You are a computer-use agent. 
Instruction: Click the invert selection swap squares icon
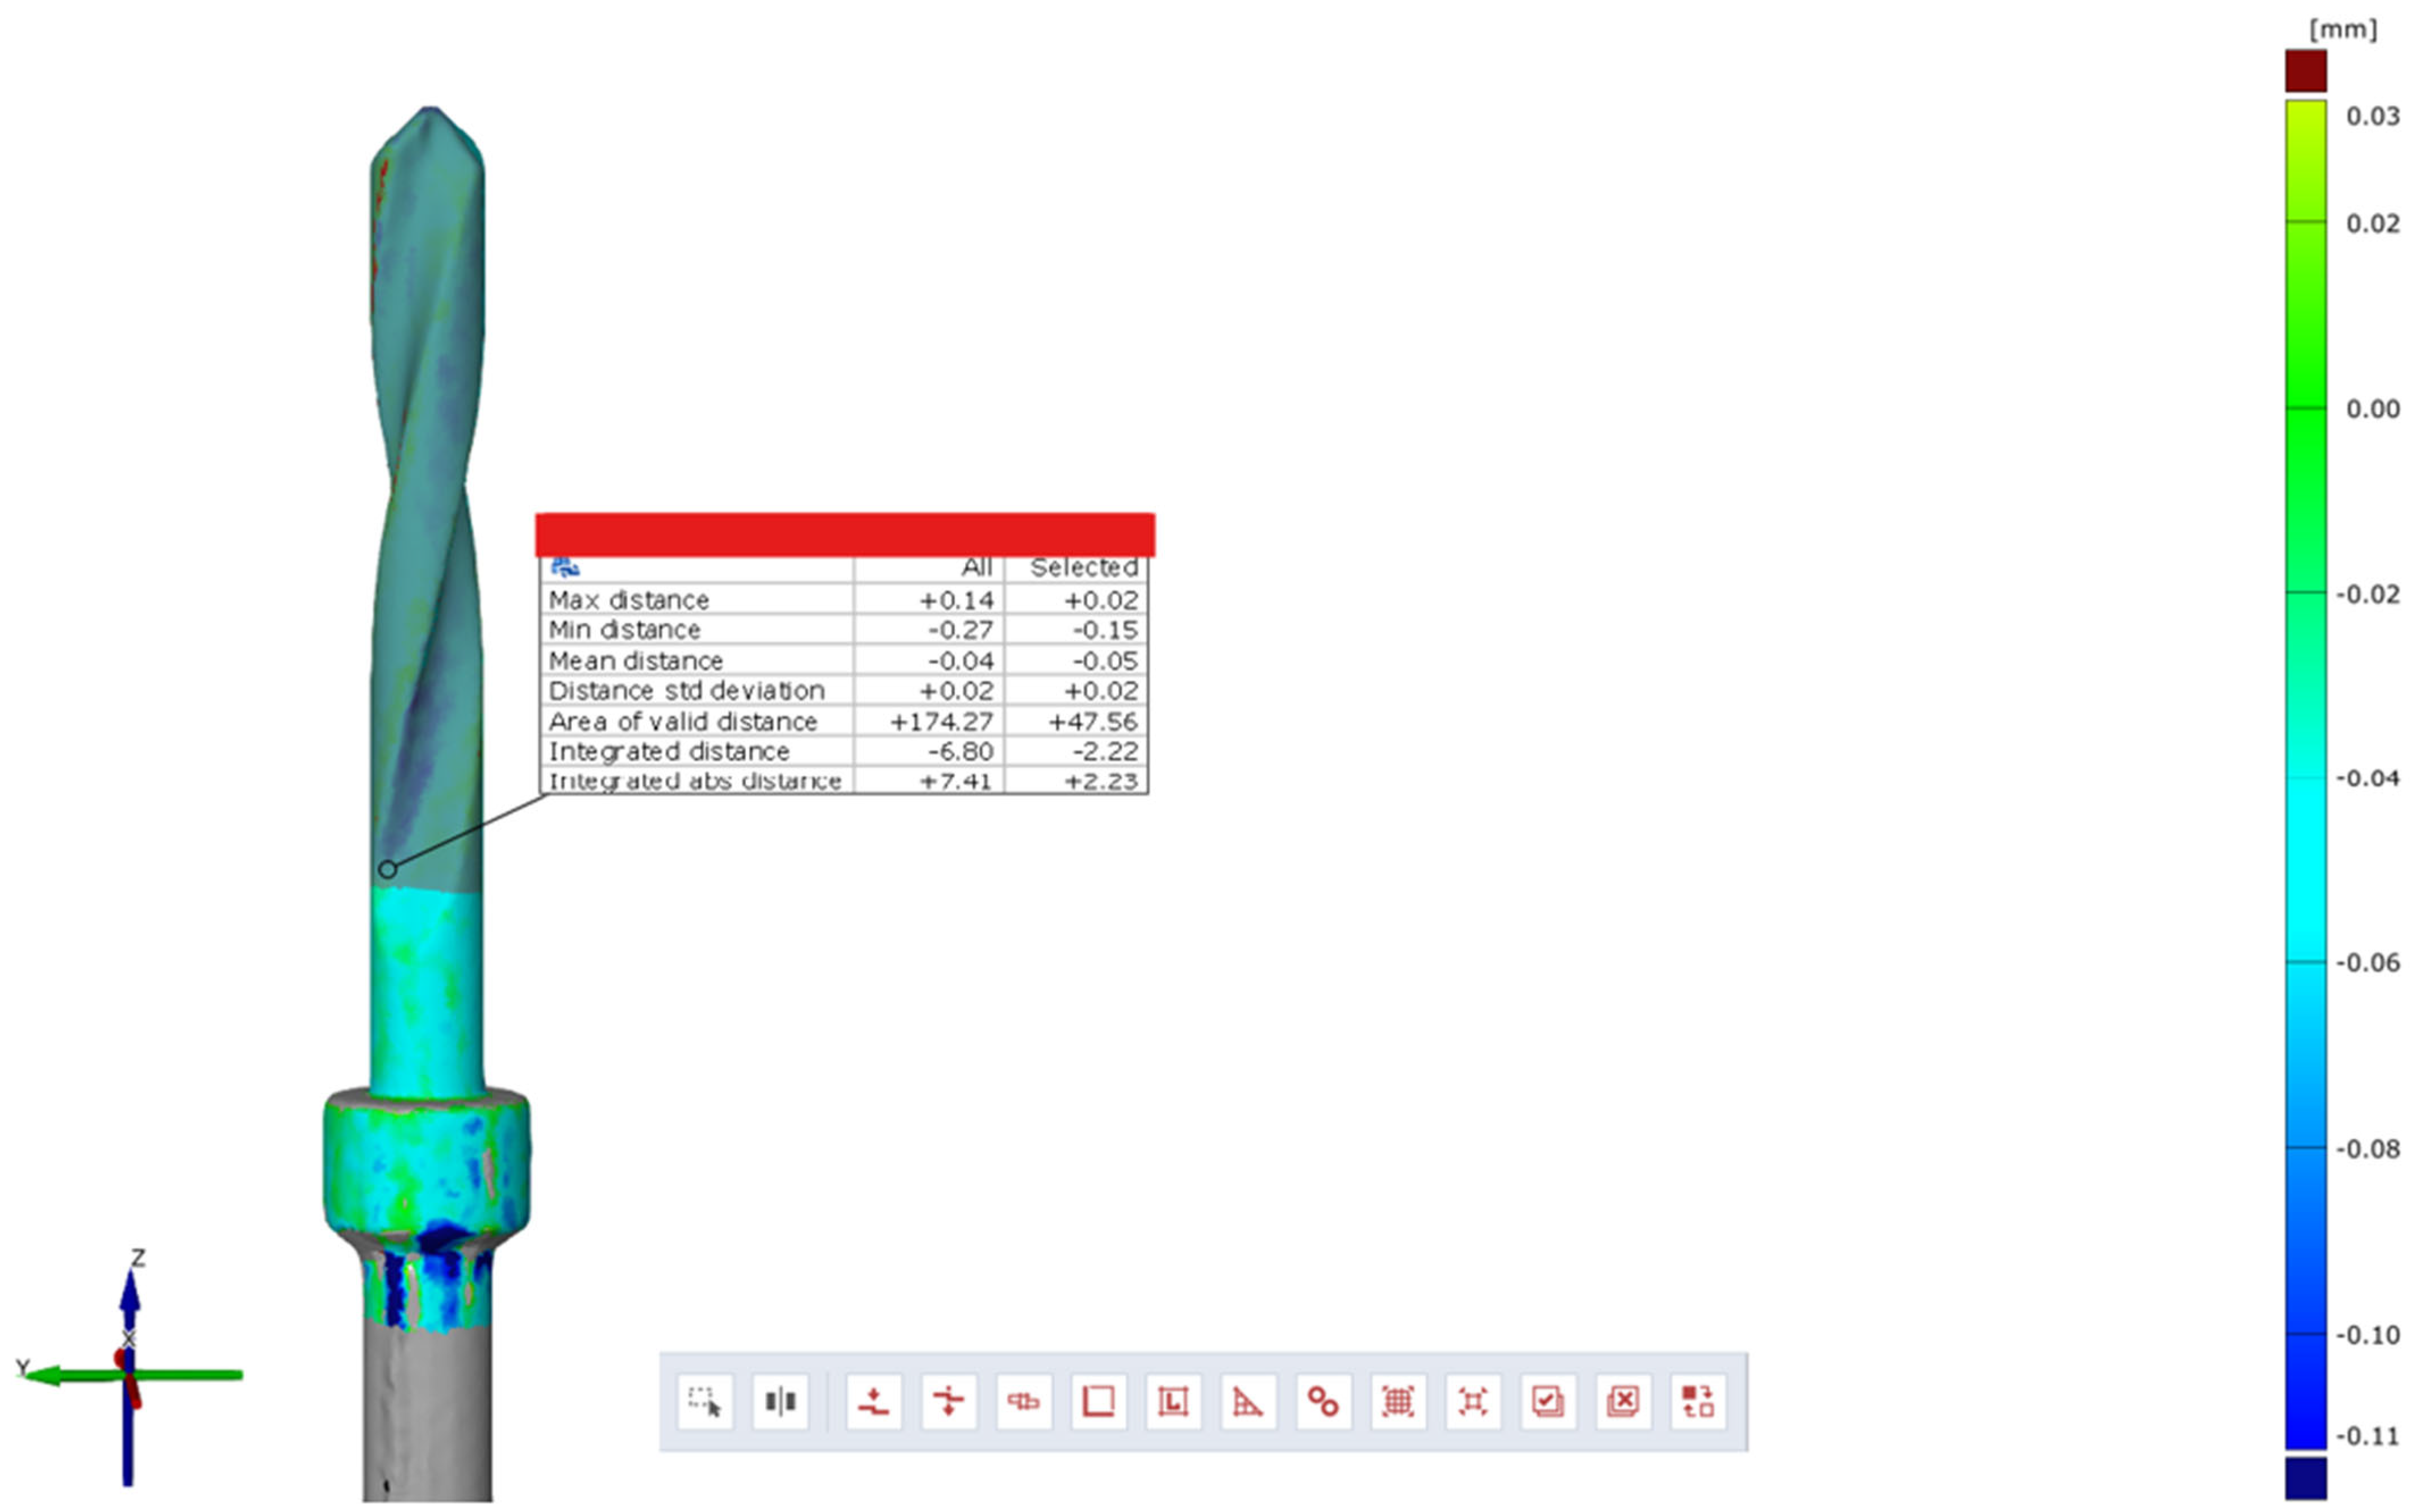1698,1401
